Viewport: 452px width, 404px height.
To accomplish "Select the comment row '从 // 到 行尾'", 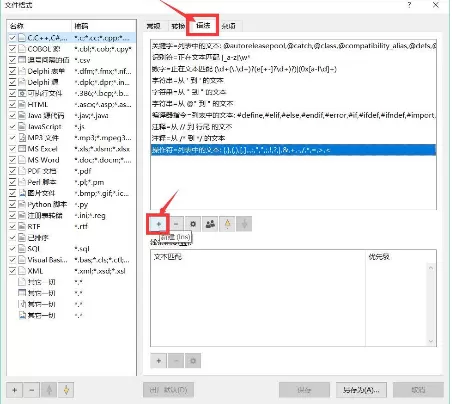I will [x=293, y=127].
